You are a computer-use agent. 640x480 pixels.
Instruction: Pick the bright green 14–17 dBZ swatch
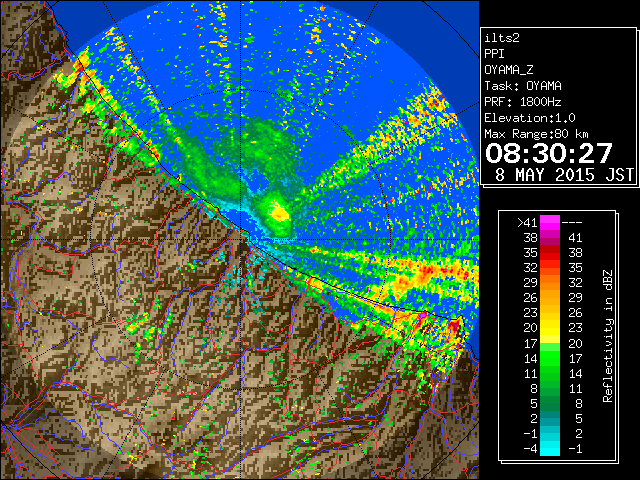550,358
